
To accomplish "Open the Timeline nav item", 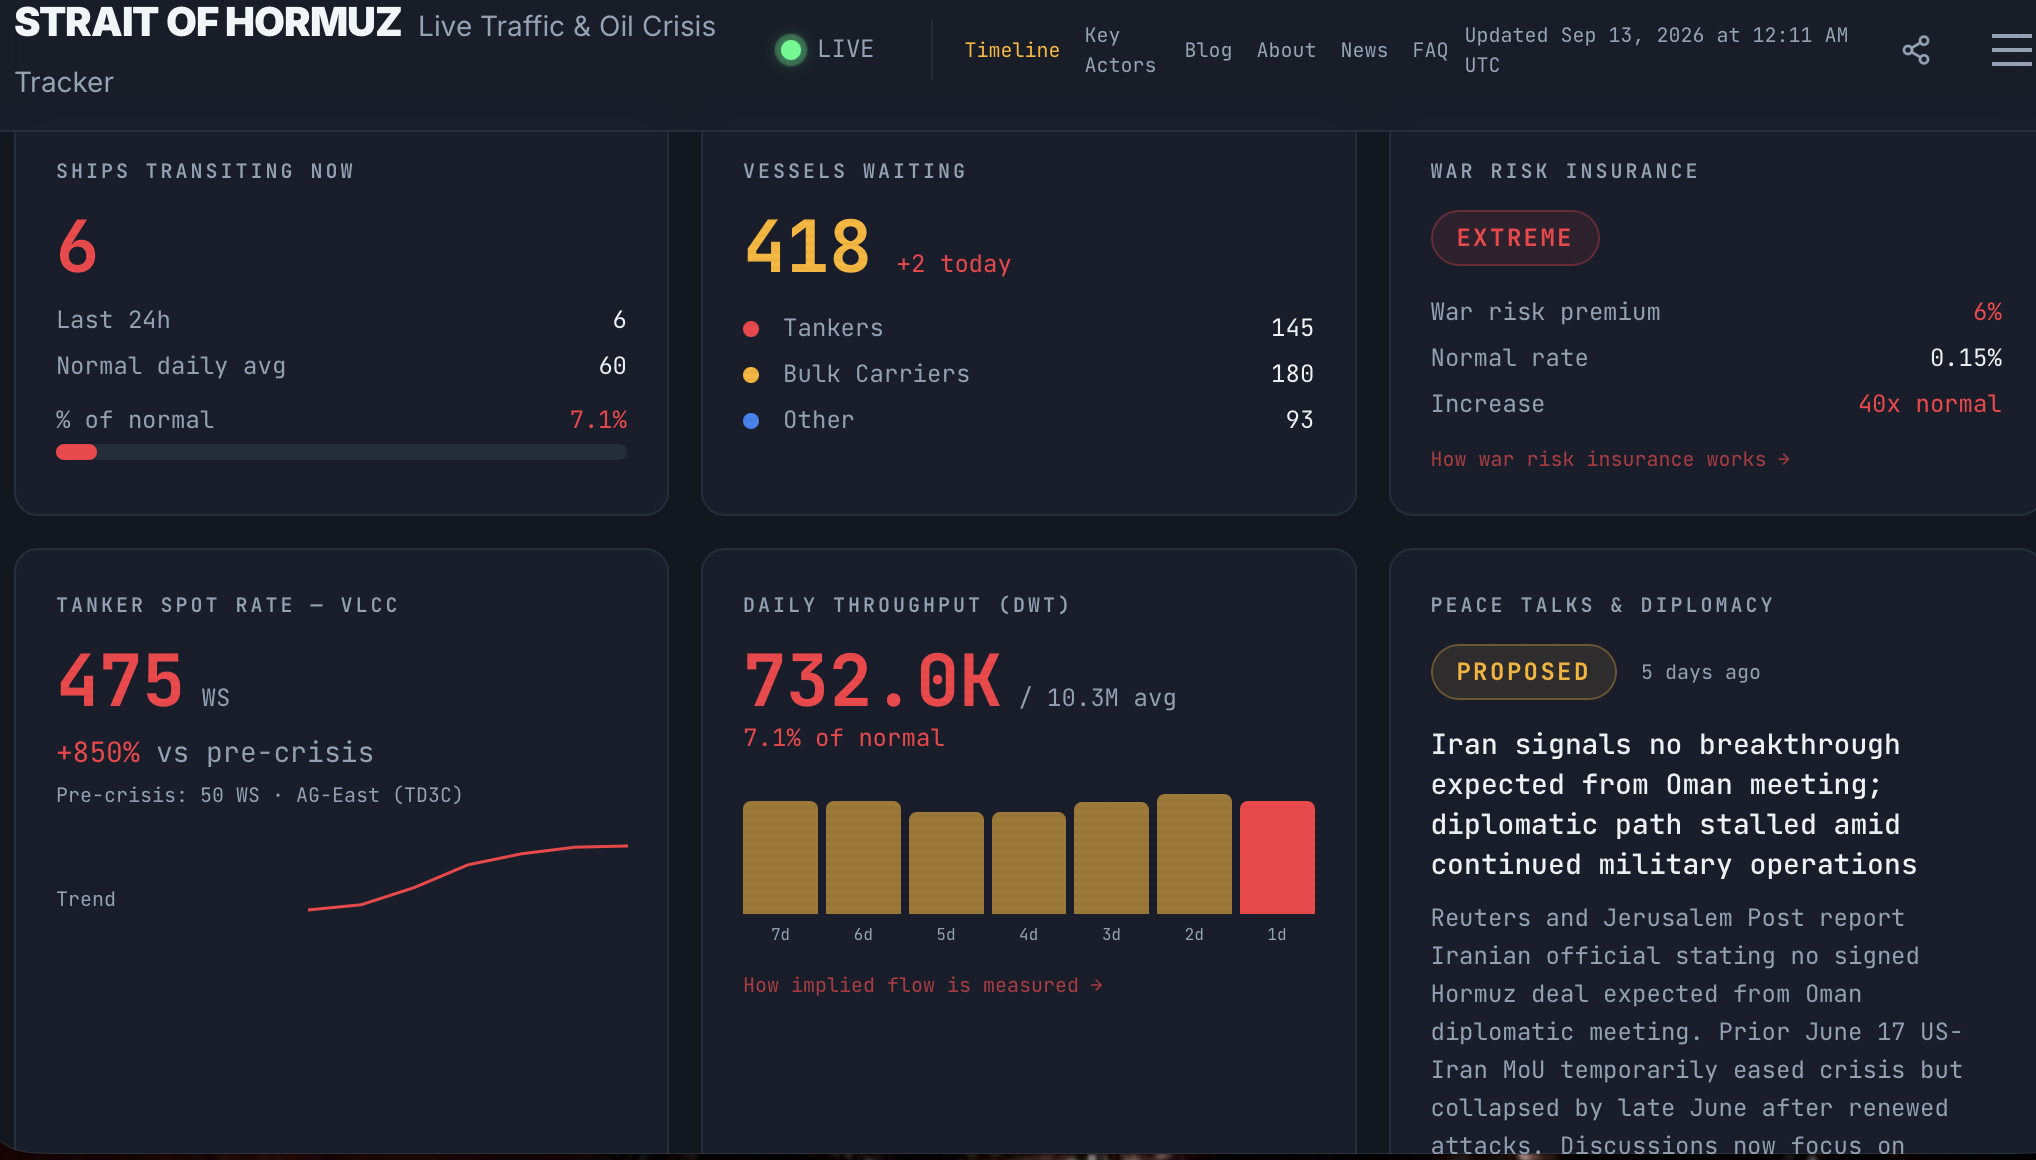I will click(x=1012, y=50).
